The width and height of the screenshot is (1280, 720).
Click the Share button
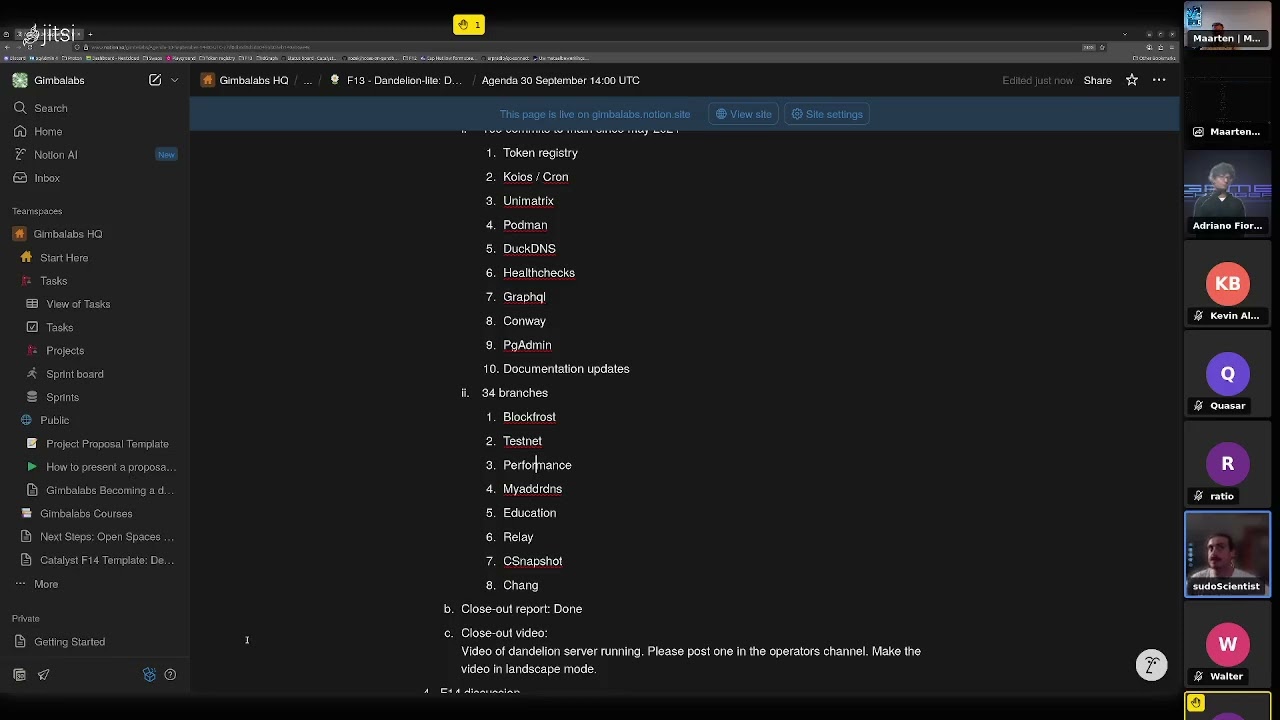[x=1097, y=80]
